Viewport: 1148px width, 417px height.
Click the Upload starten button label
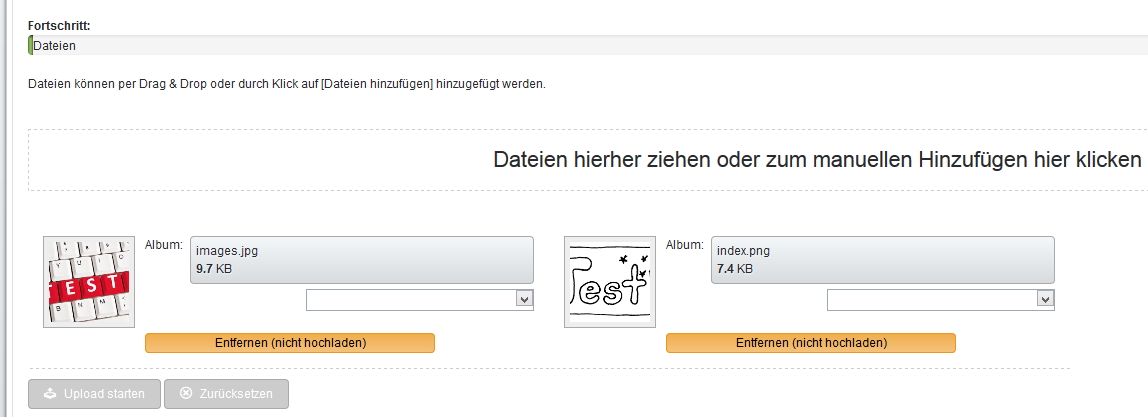pyautogui.click(x=104, y=394)
